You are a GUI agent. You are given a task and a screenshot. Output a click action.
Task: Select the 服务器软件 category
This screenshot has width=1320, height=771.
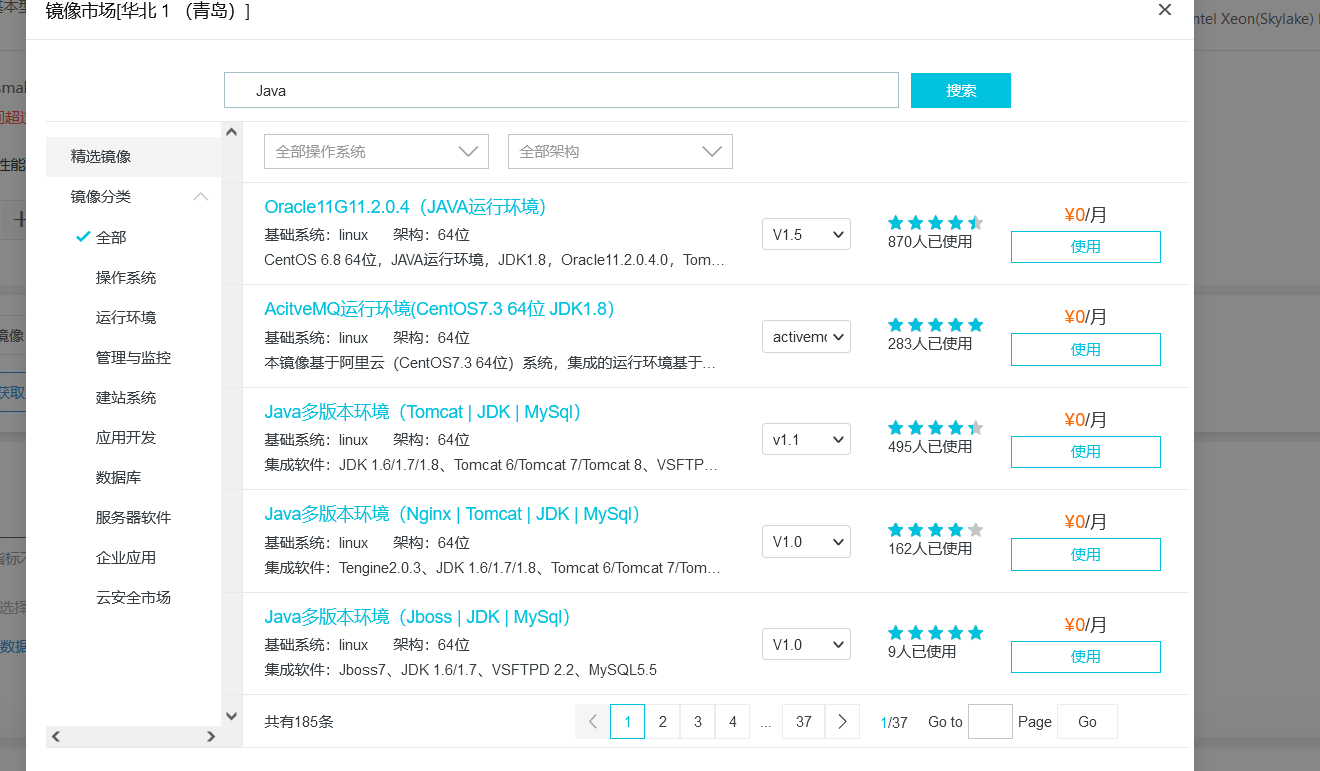coord(133,518)
